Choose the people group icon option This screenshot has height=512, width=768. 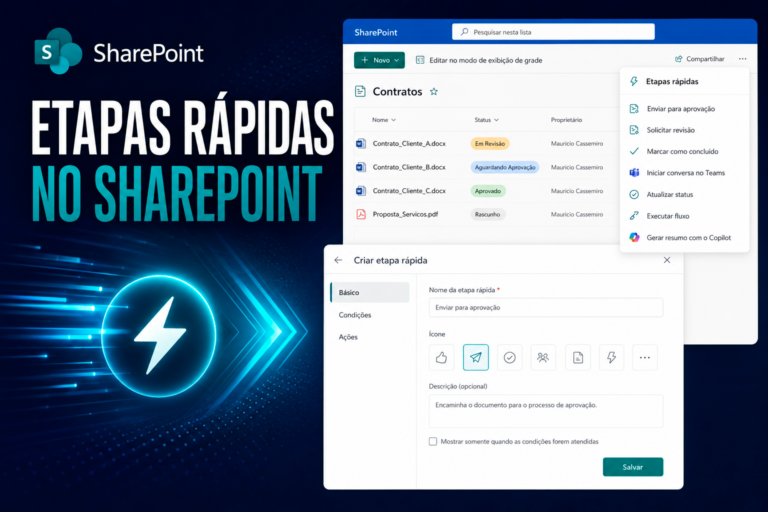(x=543, y=358)
